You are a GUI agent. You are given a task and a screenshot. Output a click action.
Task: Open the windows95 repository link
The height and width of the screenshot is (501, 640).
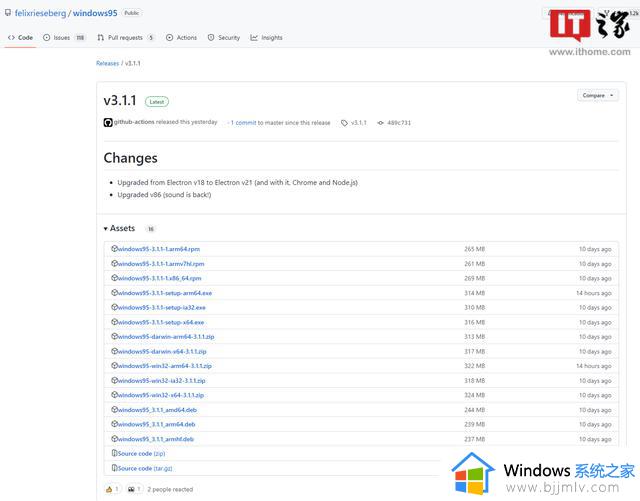click(x=95, y=13)
